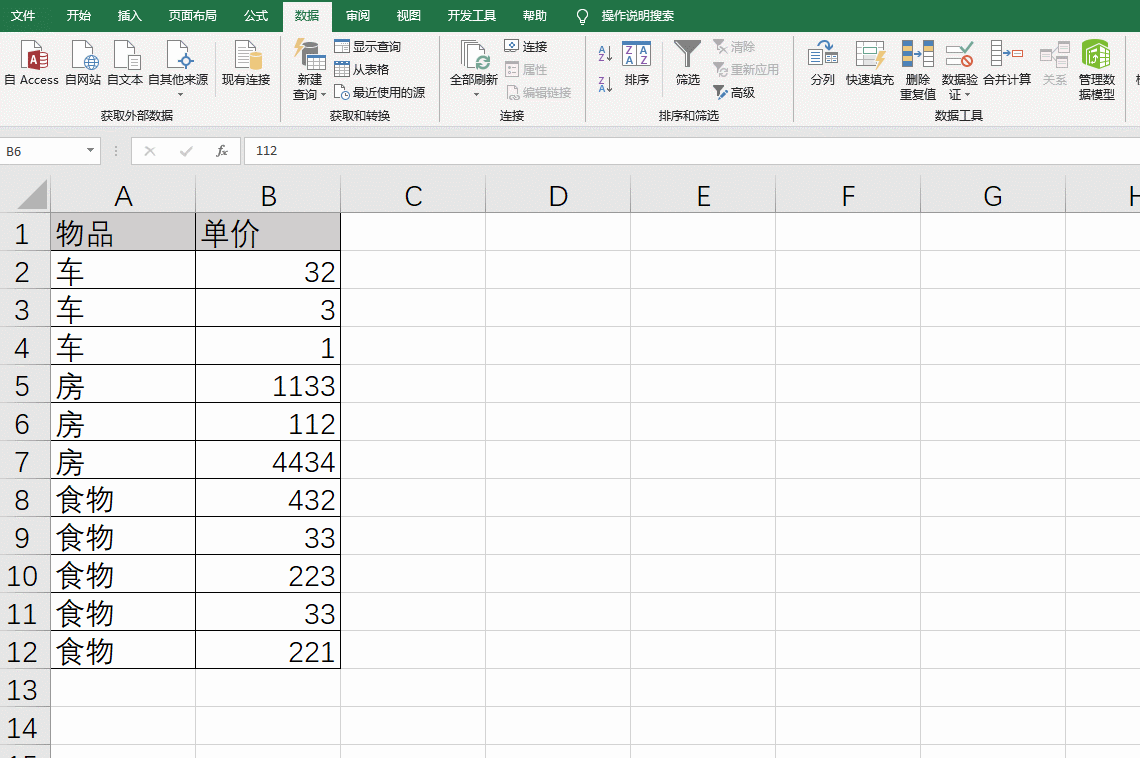Toggle the 筛选 filter funnel
This screenshot has height=758, width=1140.
coord(687,64)
